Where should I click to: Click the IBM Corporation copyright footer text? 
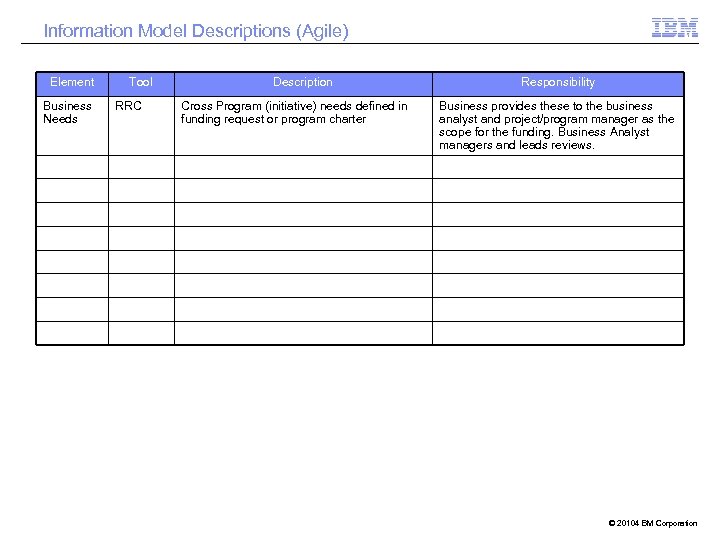[652, 523]
